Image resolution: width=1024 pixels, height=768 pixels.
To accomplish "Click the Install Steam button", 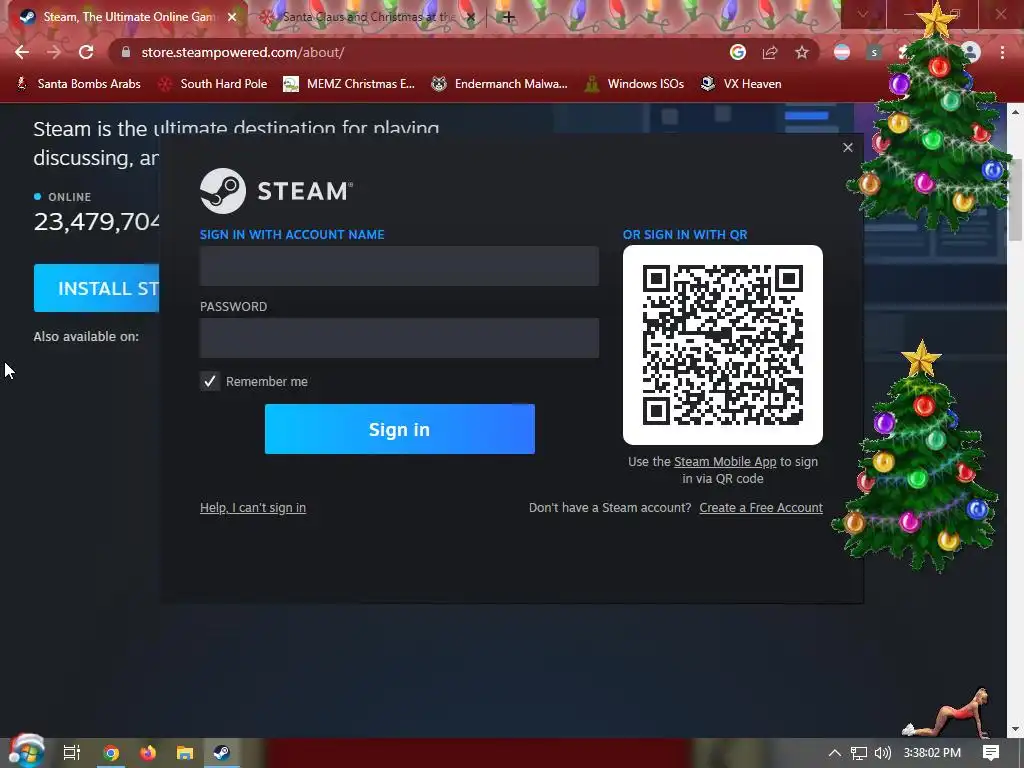I will point(97,288).
